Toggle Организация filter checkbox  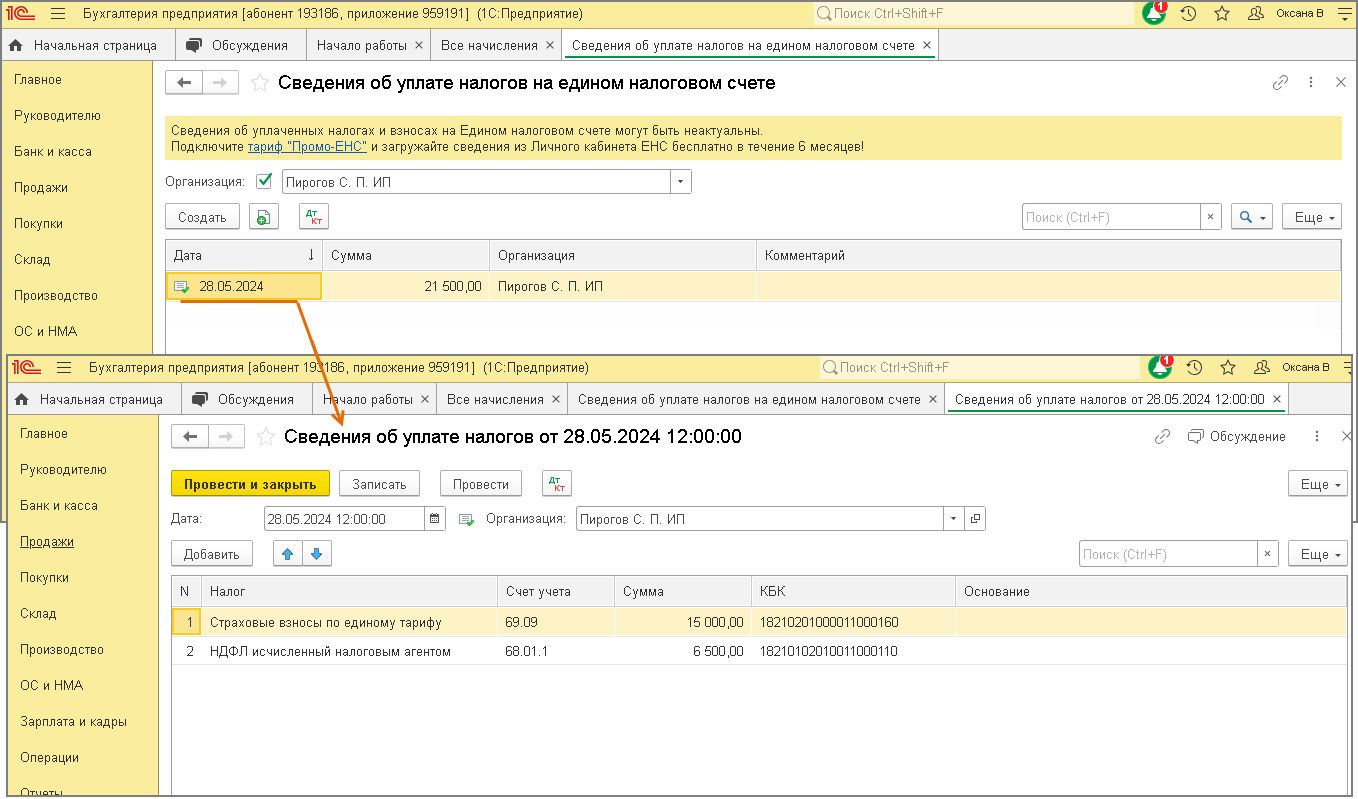tap(264, 182)
